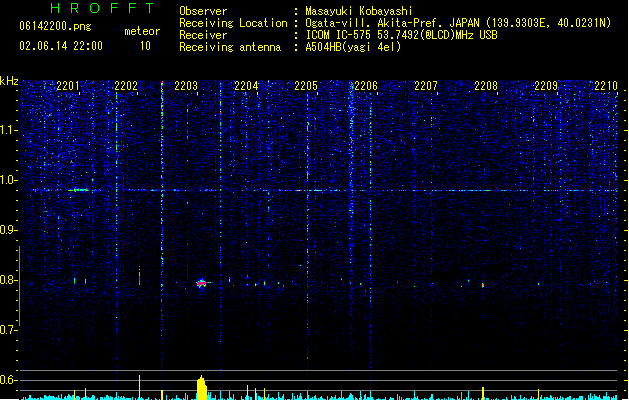
Task: Click the kHz axis unit label
Action: (9, 81)
